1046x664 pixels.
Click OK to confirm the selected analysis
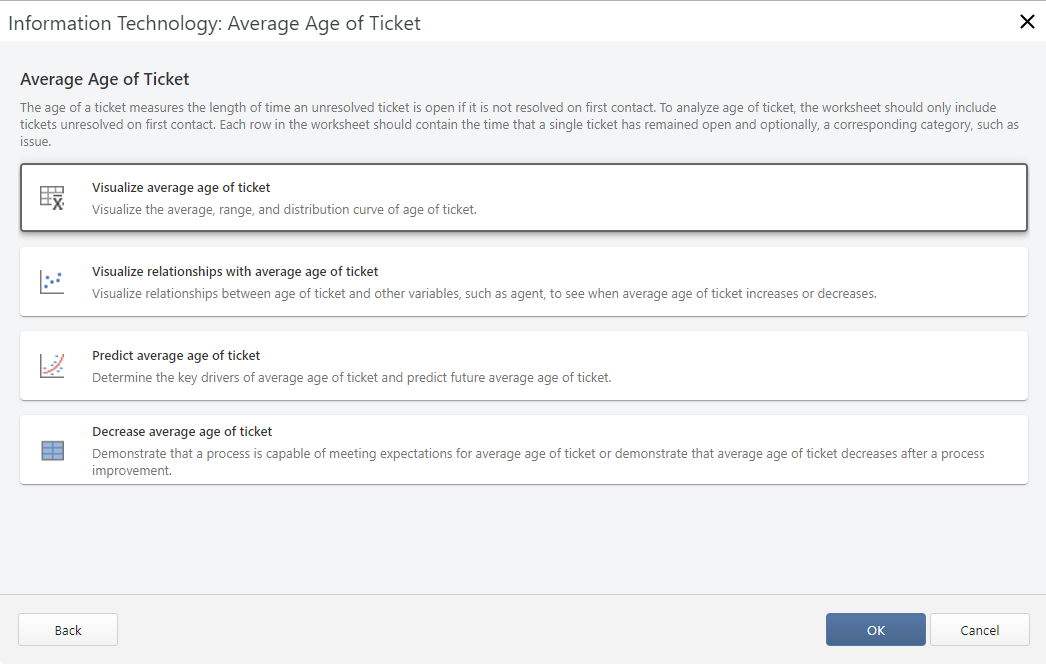[x=875, y=629]
